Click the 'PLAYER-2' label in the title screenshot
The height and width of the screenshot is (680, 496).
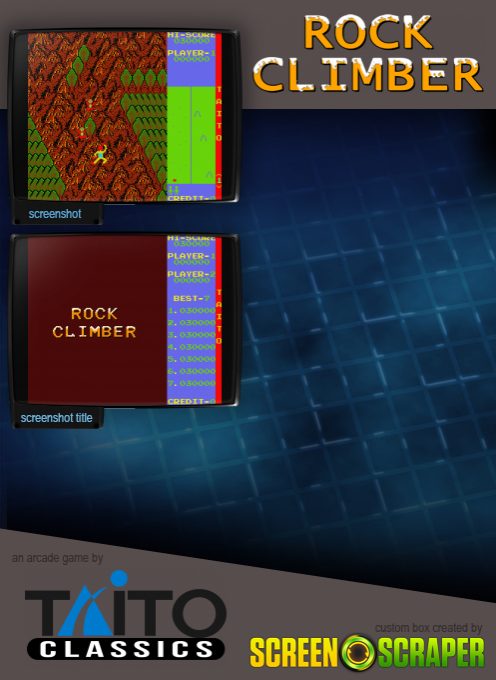pos(191,274)
